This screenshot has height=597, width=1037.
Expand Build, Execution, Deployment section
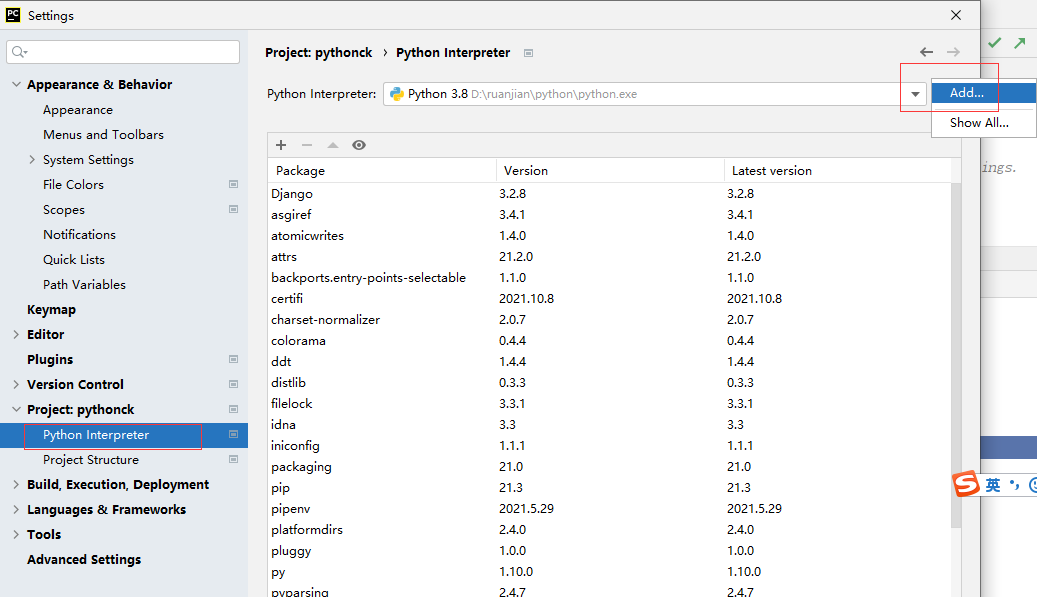17,485
